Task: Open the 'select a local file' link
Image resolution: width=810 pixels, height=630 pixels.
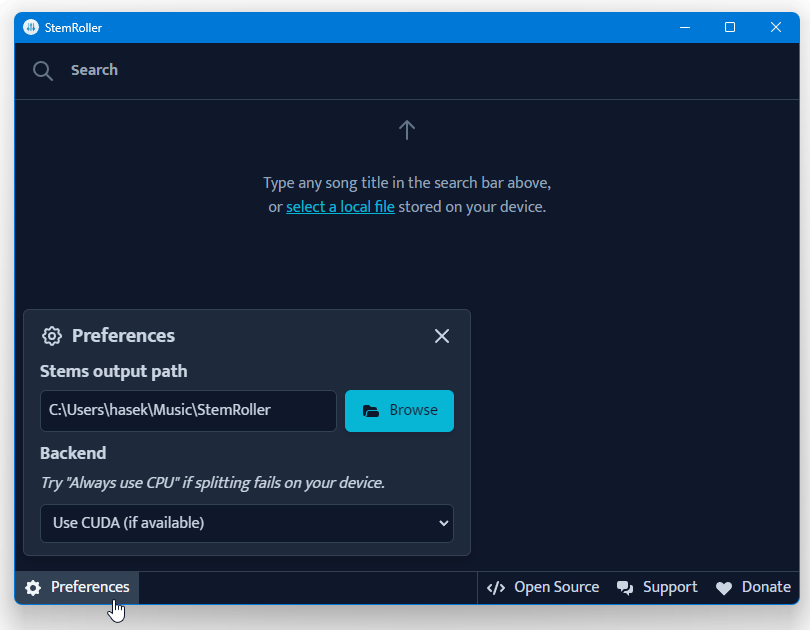Action: [x=340, y=207]
